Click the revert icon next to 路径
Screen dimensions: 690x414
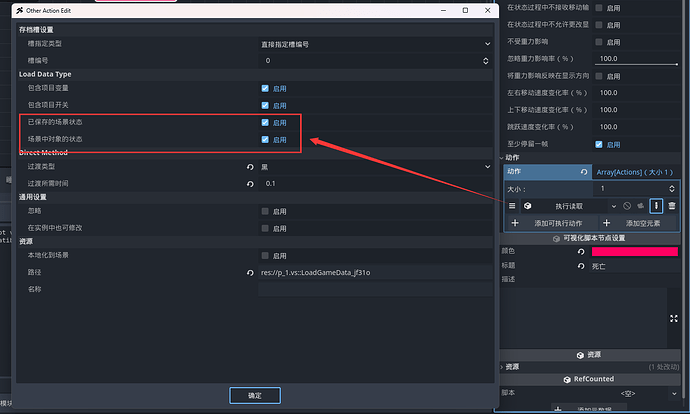[x=250, y=272]
